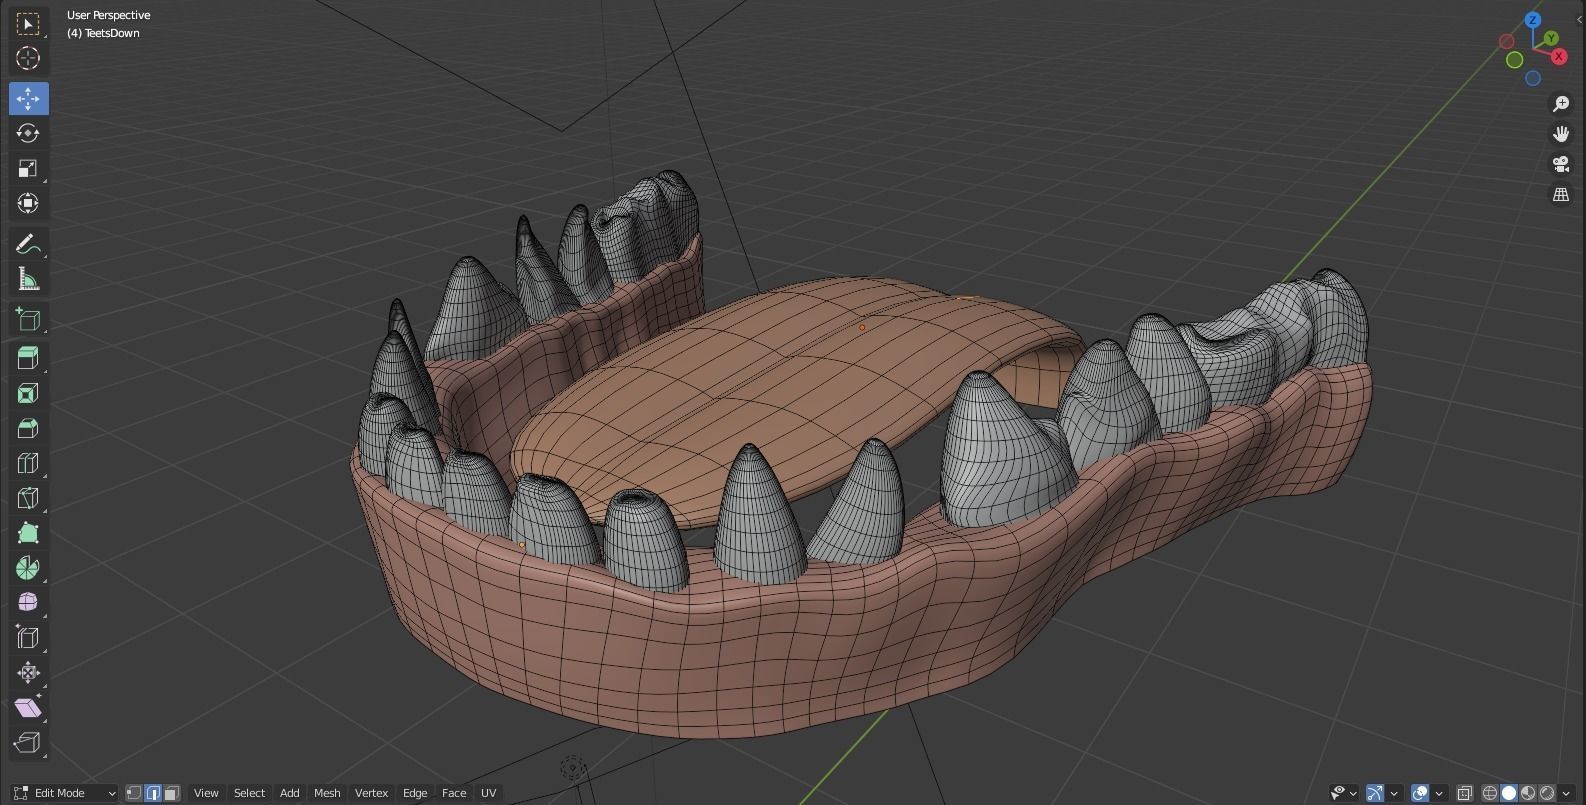Toggle the camera view icon

pos(1561,164)
